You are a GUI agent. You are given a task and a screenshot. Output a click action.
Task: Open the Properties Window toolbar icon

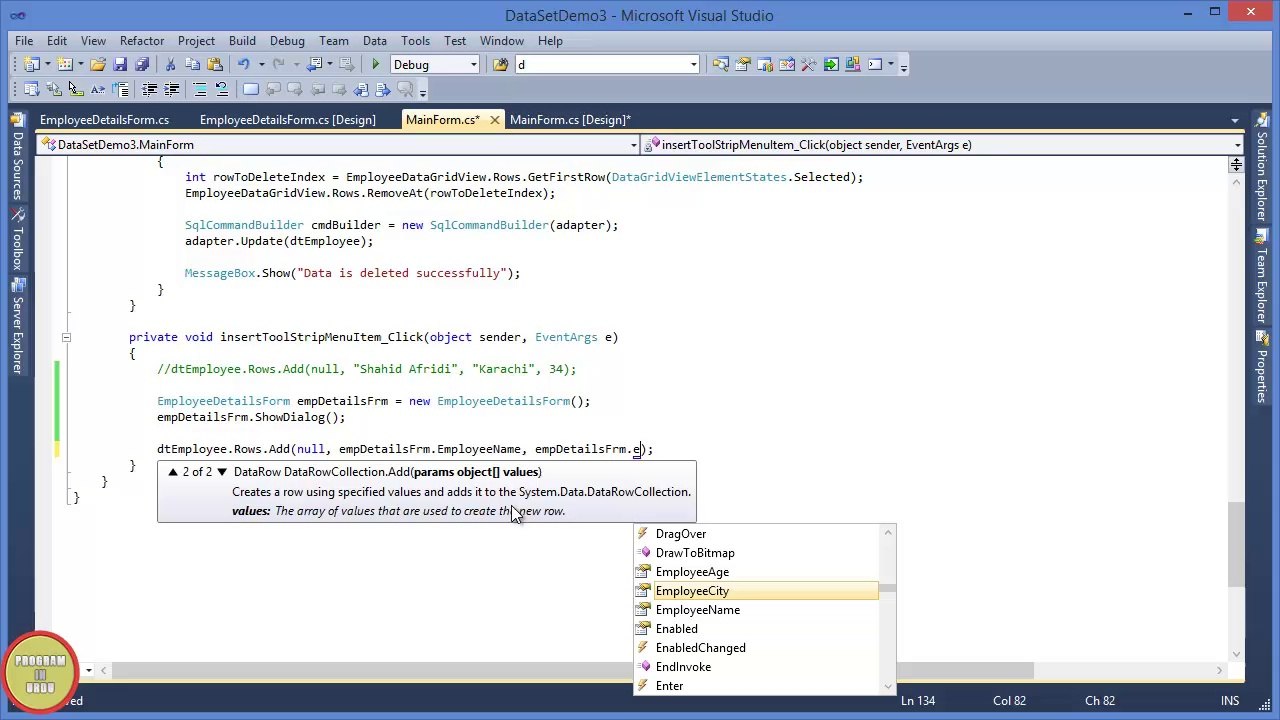743,65
